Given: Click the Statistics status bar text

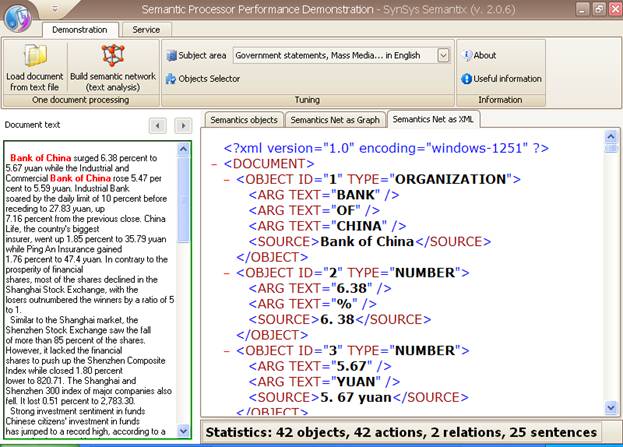Looking at the screenshot, I should pos(401,432).
